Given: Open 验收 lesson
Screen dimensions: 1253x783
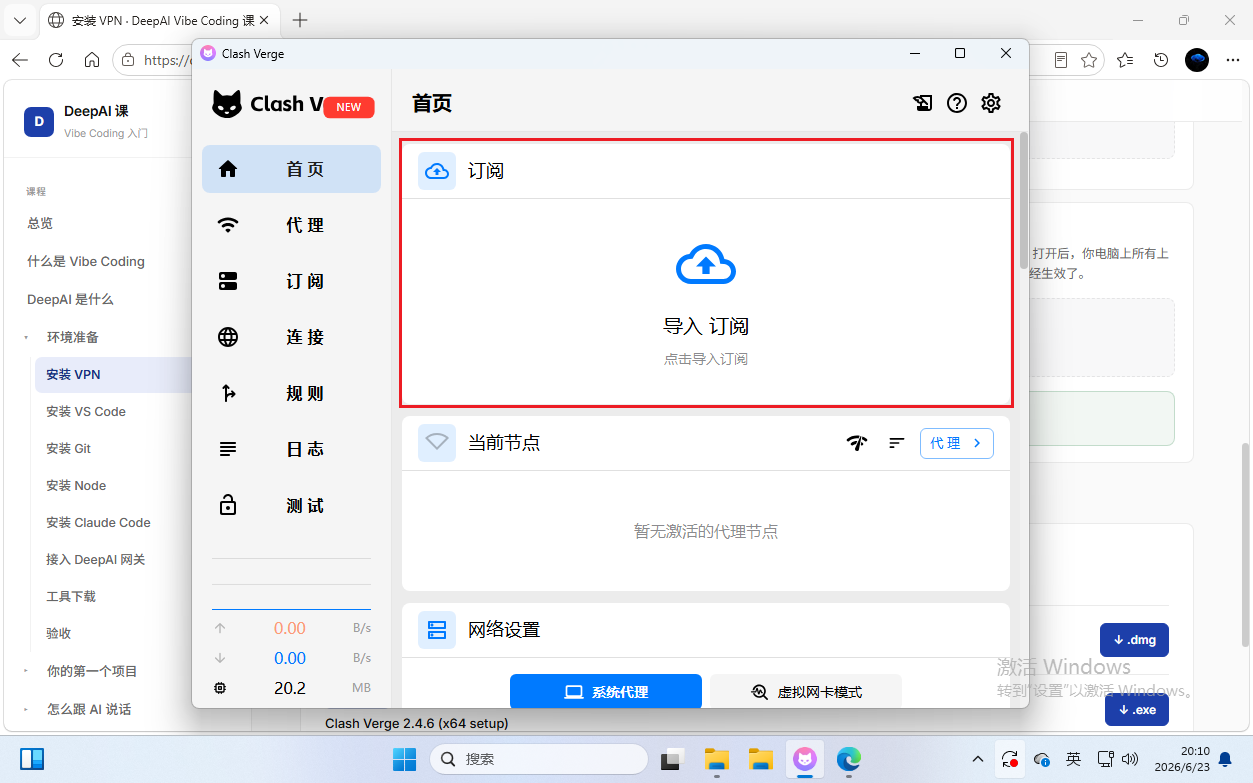Looking at the screenshot, I should click(x=59, y=633).
